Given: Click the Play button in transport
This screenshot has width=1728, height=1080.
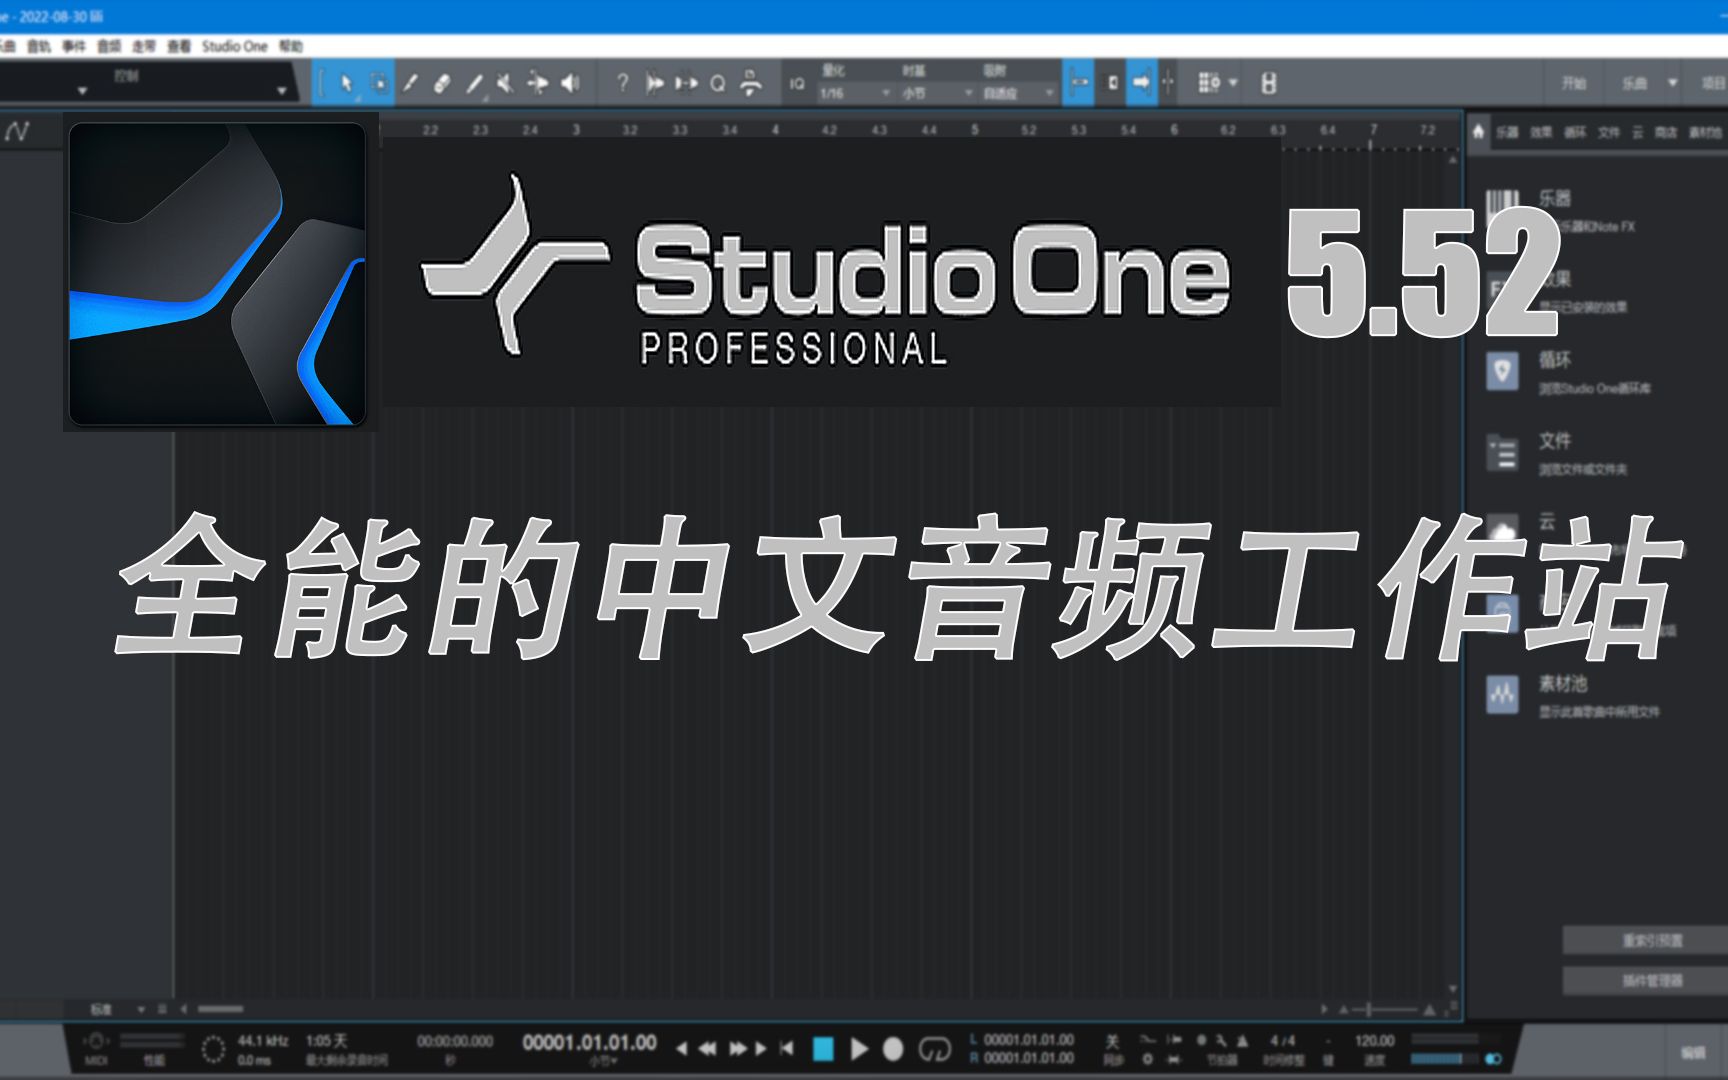Looking at the screenshot, I should coord(858,1048).
